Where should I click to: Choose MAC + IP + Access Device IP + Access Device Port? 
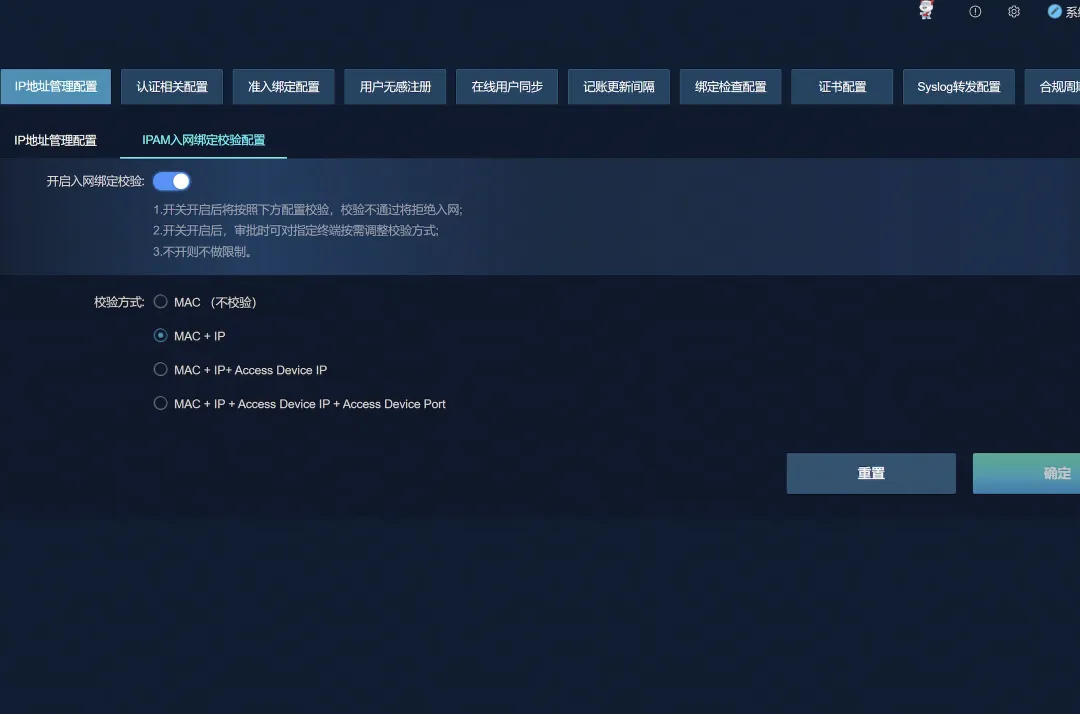pos(160,404)
